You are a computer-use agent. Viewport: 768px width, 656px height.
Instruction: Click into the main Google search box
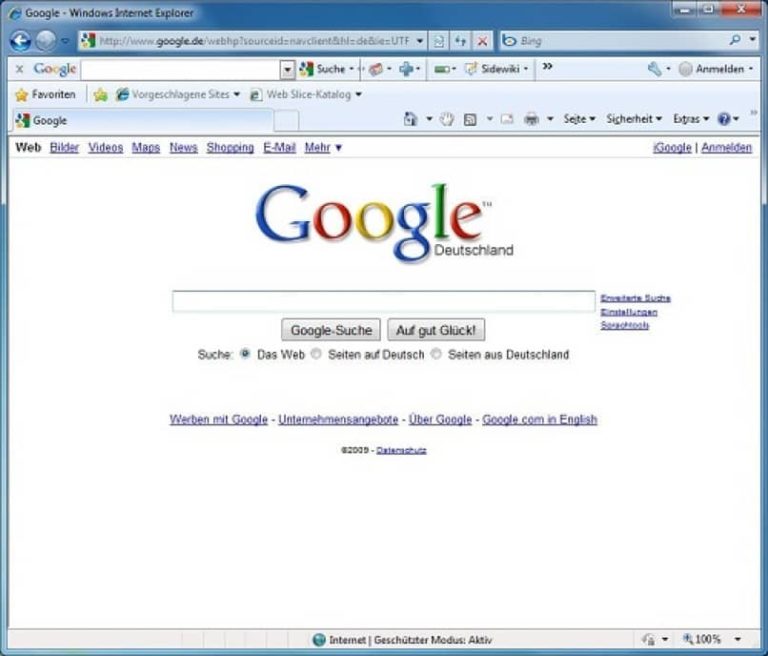[x=384, y=301]
